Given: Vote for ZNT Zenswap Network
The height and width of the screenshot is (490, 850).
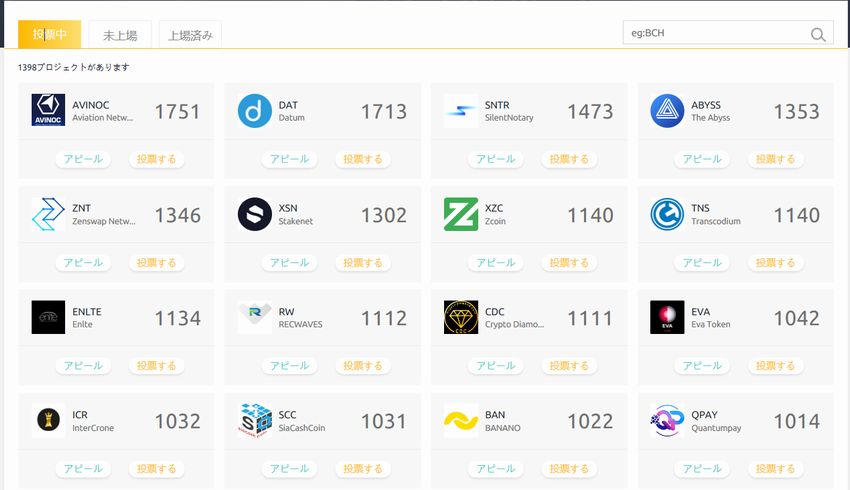Looking at the screenshot, I should pyautogui.click(x=156, y=262).
